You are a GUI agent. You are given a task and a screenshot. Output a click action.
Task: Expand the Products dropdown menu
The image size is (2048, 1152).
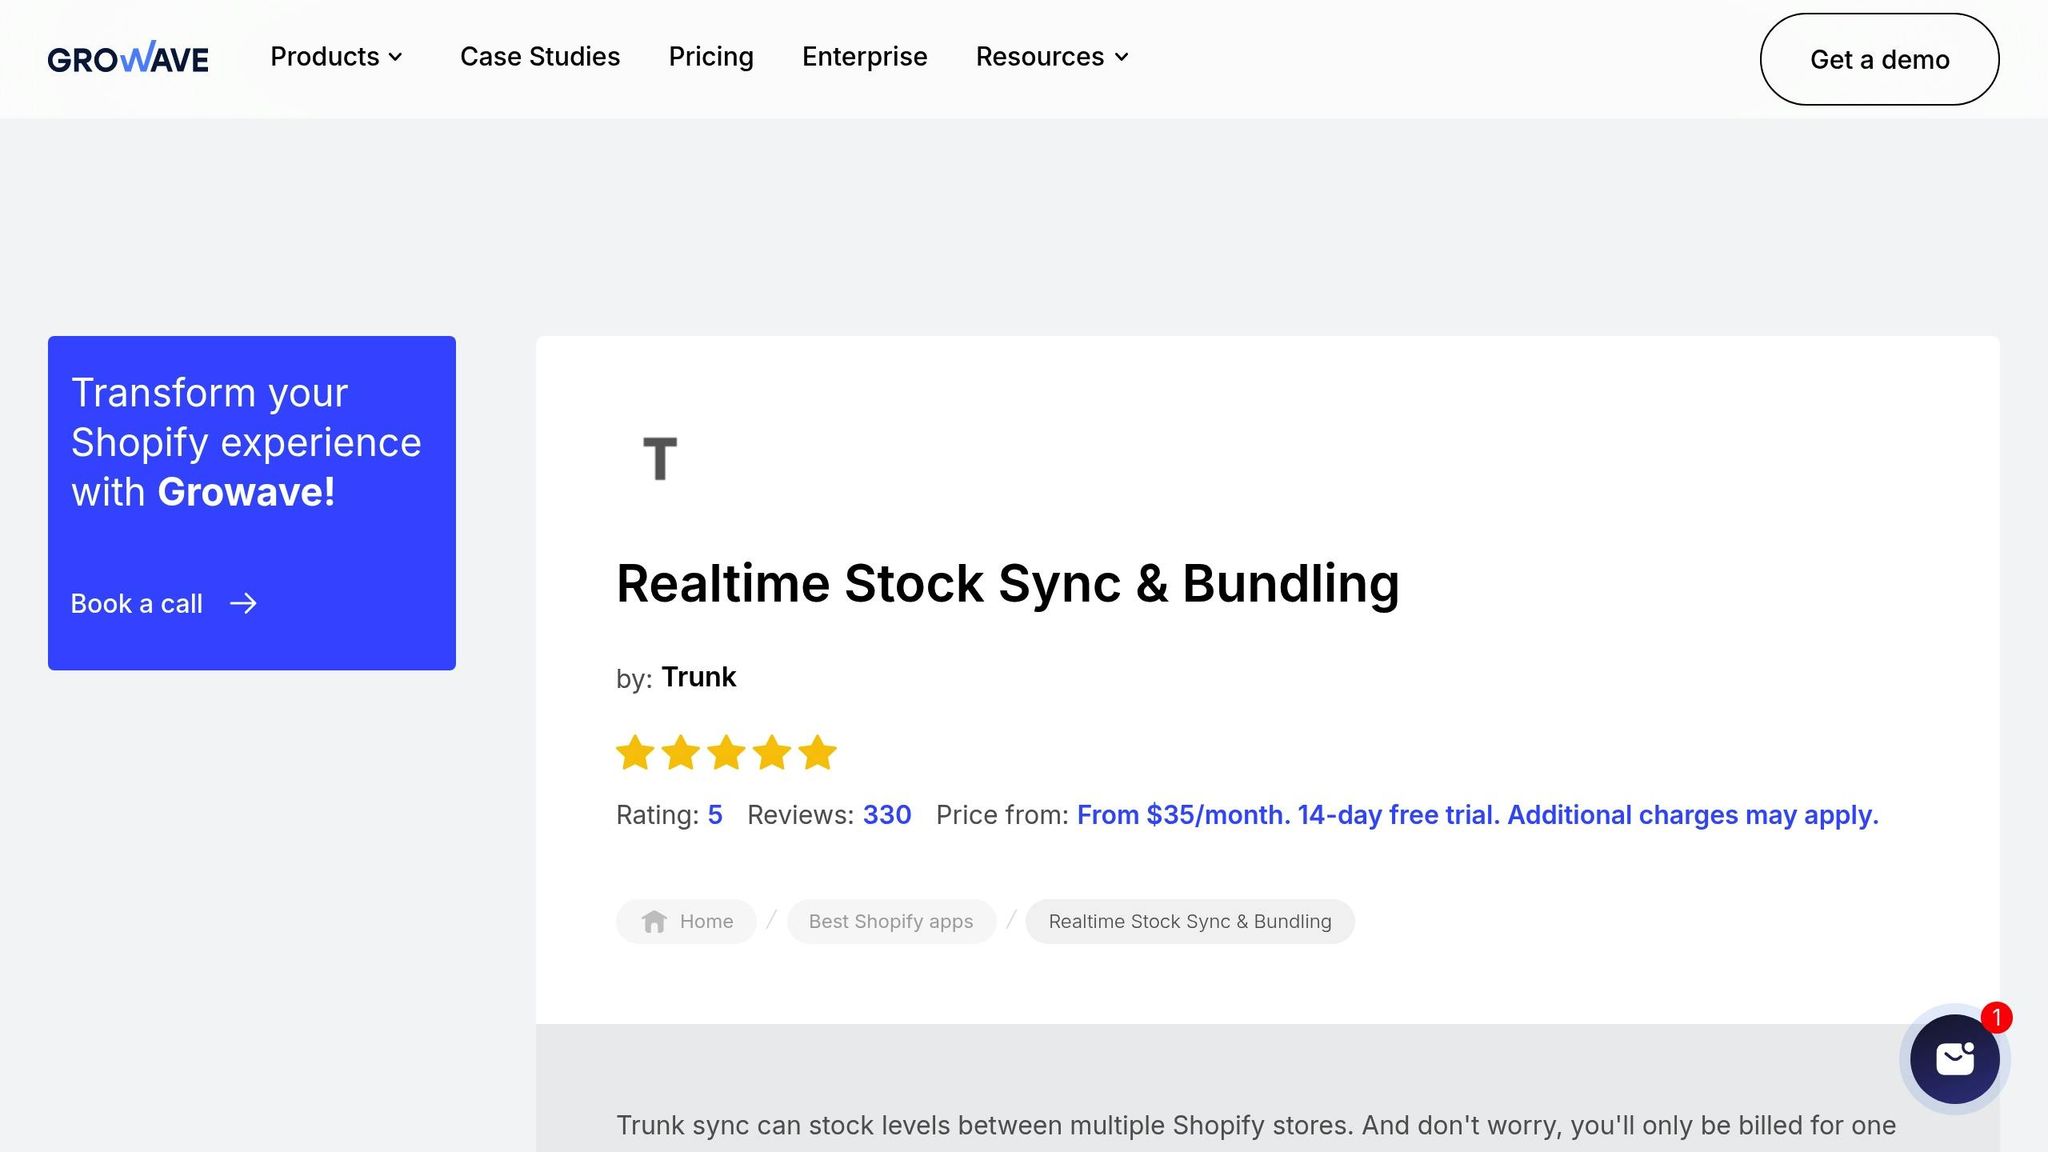coord(337,57)
